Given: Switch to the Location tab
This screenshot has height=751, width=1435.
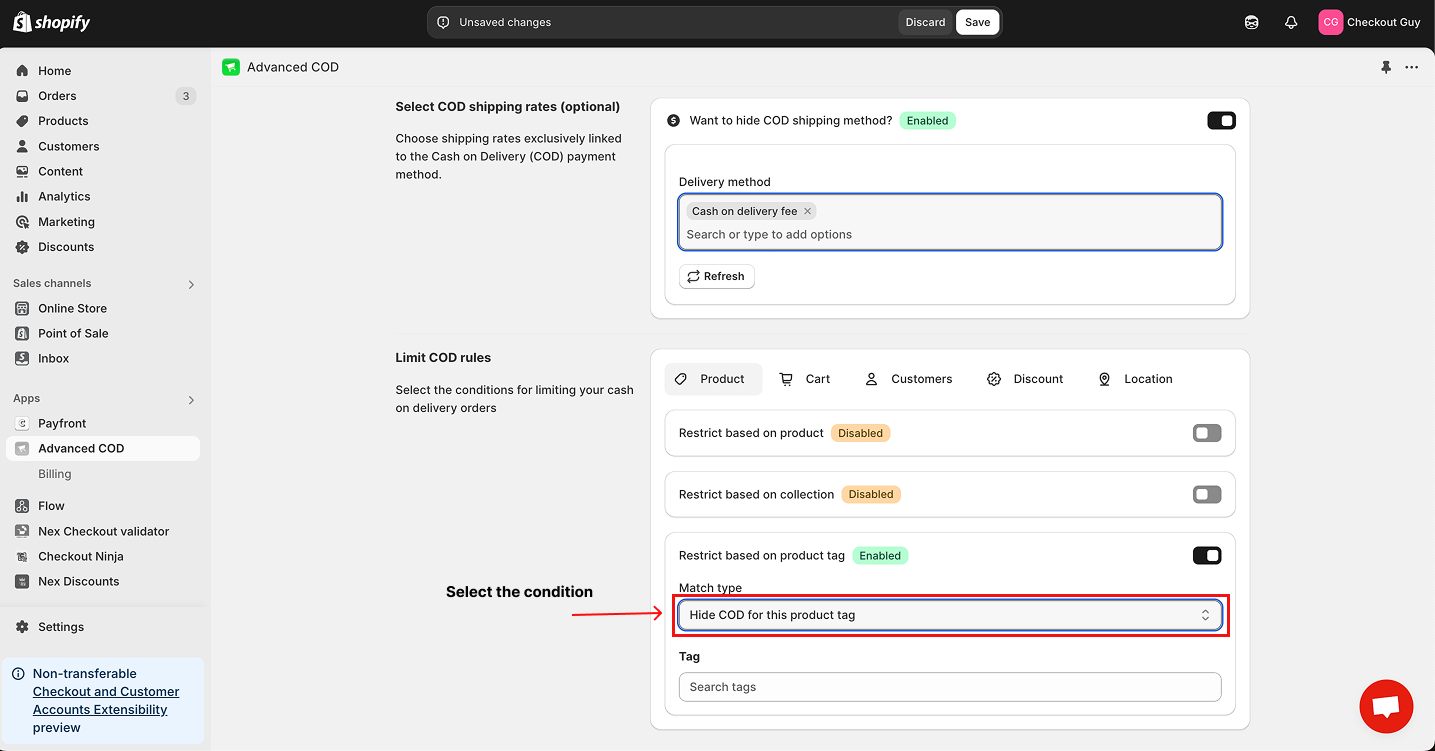Looking at the screenshot, I should coord(1135,379).
